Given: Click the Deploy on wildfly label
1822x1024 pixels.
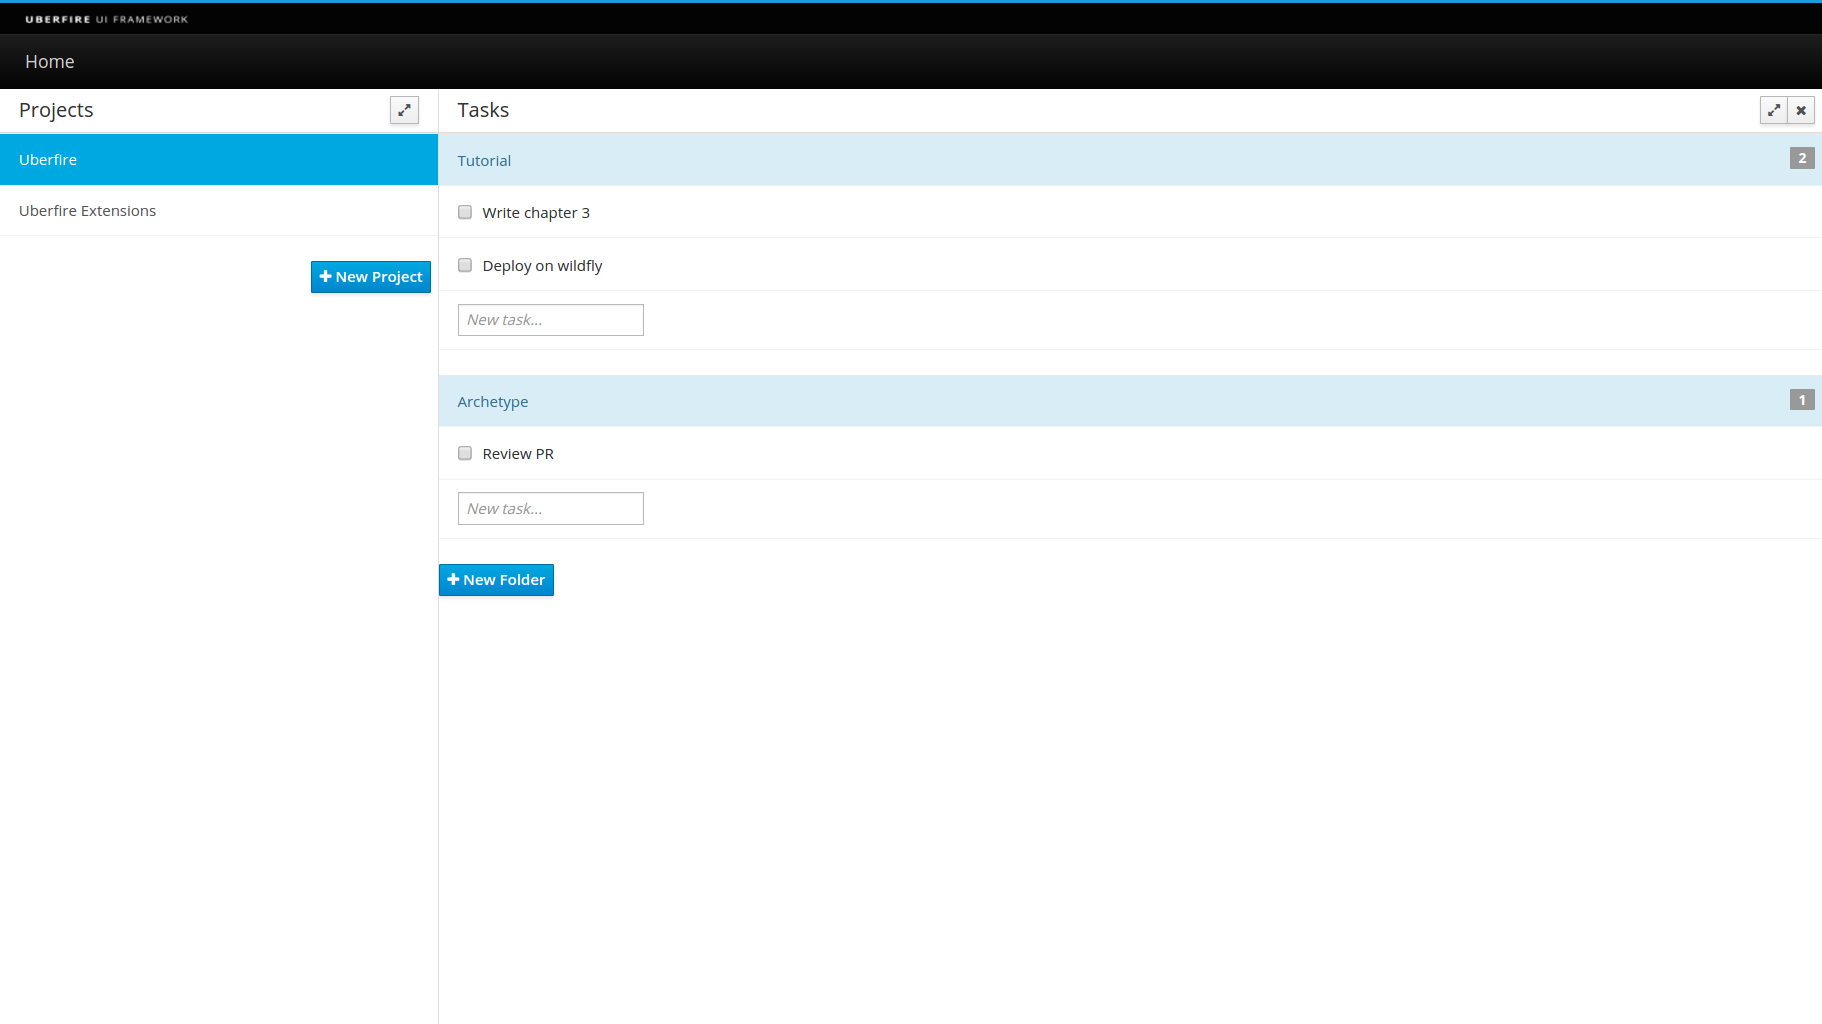Looking at the screenshot, I should click(542, 266).
